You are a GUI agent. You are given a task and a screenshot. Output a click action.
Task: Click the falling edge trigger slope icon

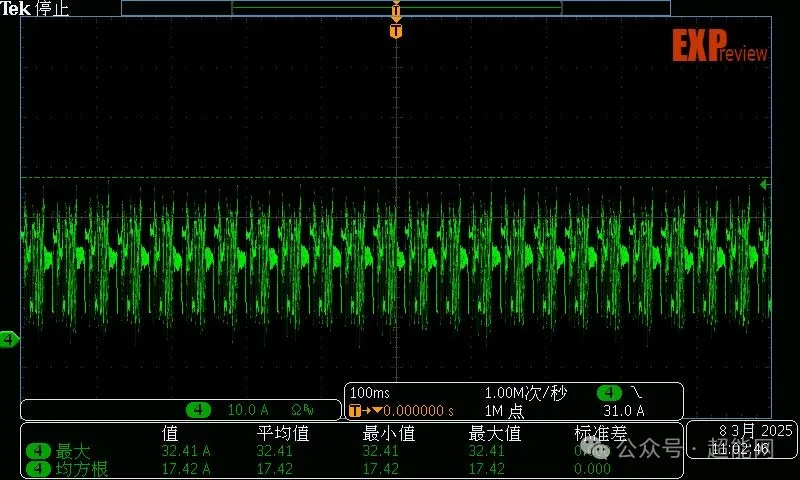(x=637, y=393)
